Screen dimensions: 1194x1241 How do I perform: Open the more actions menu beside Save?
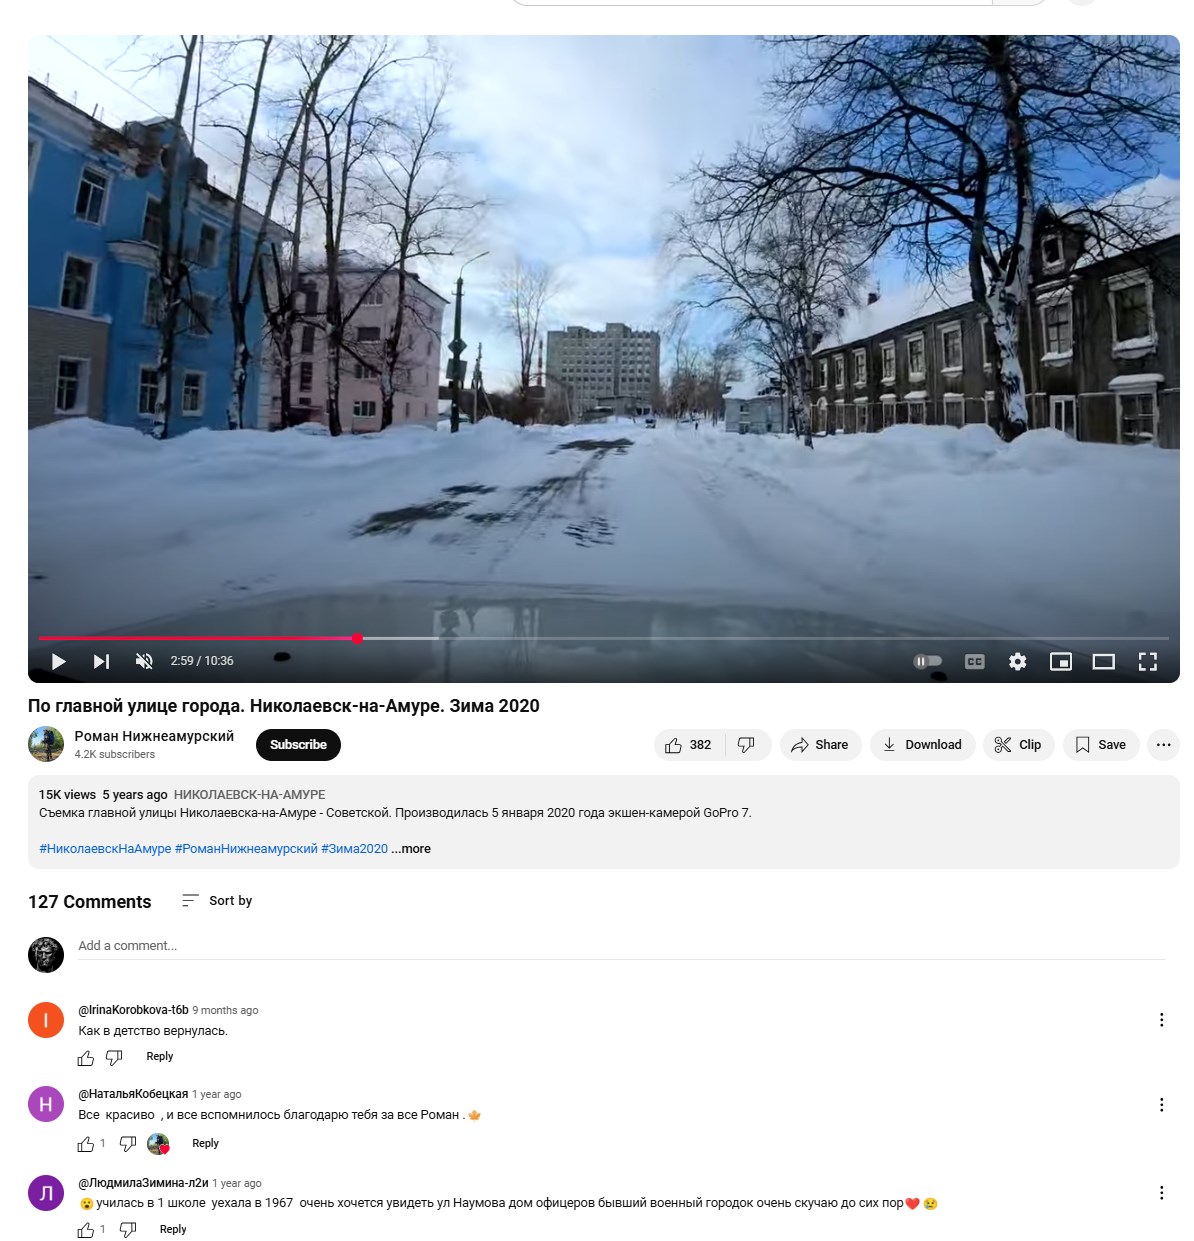[1163, 745]
